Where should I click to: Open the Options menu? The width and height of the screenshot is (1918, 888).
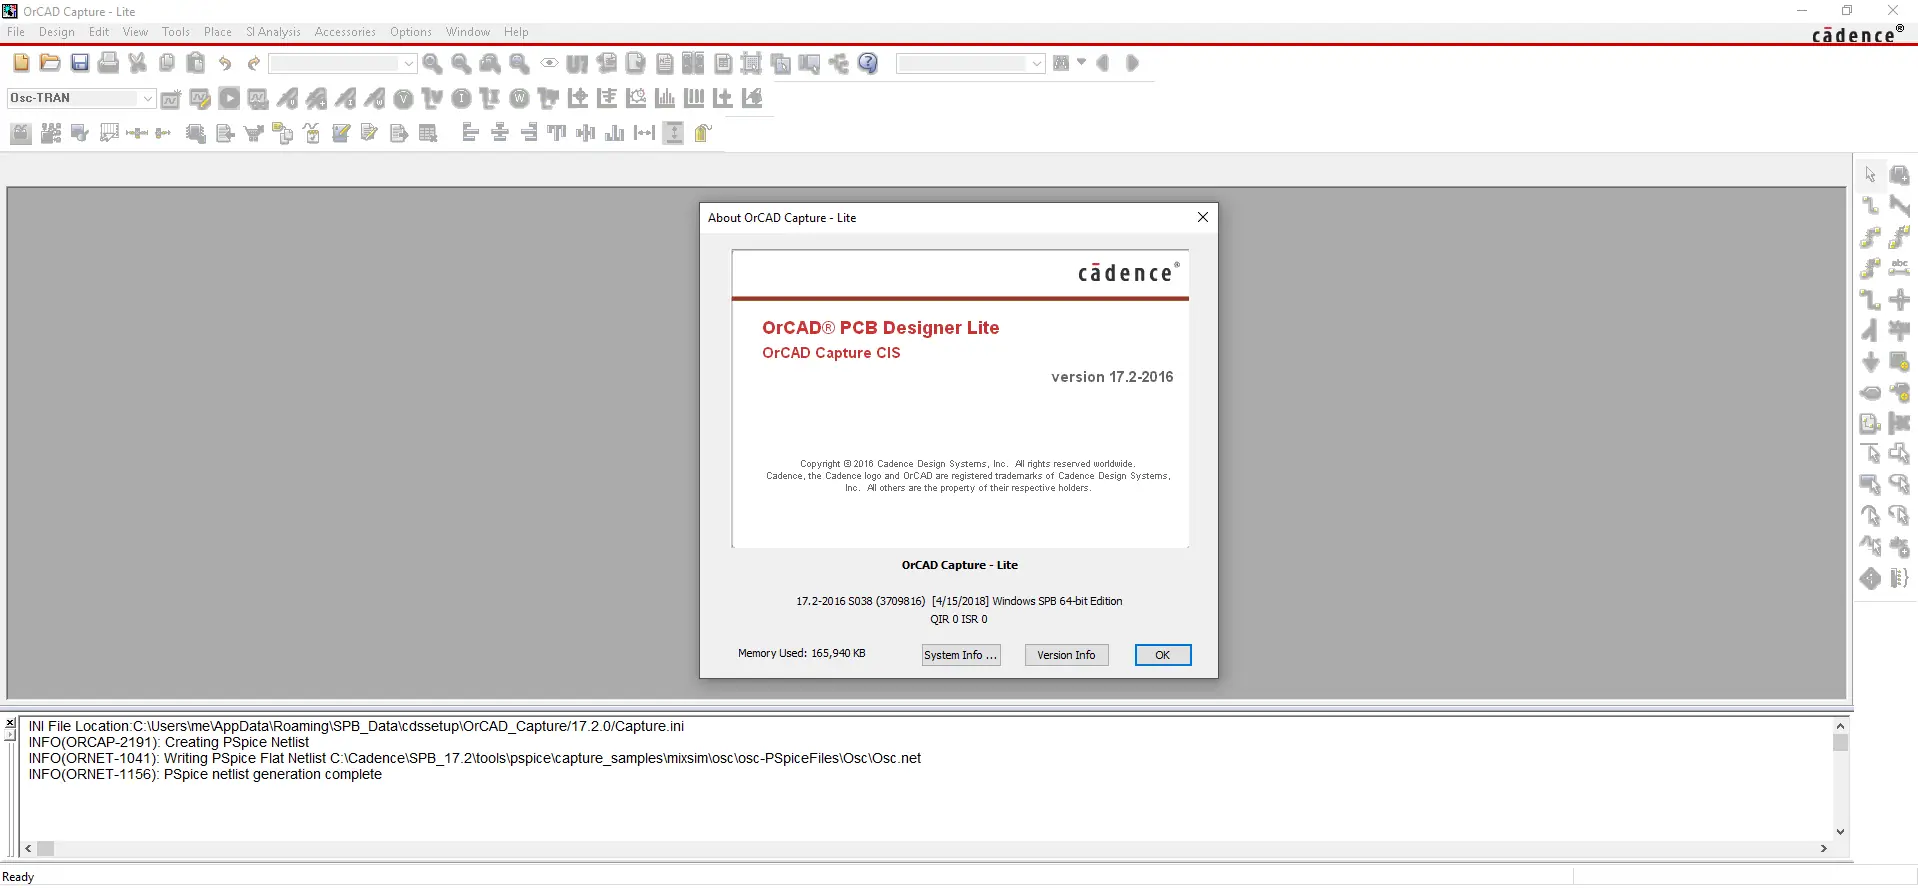[x=411, y=32]
